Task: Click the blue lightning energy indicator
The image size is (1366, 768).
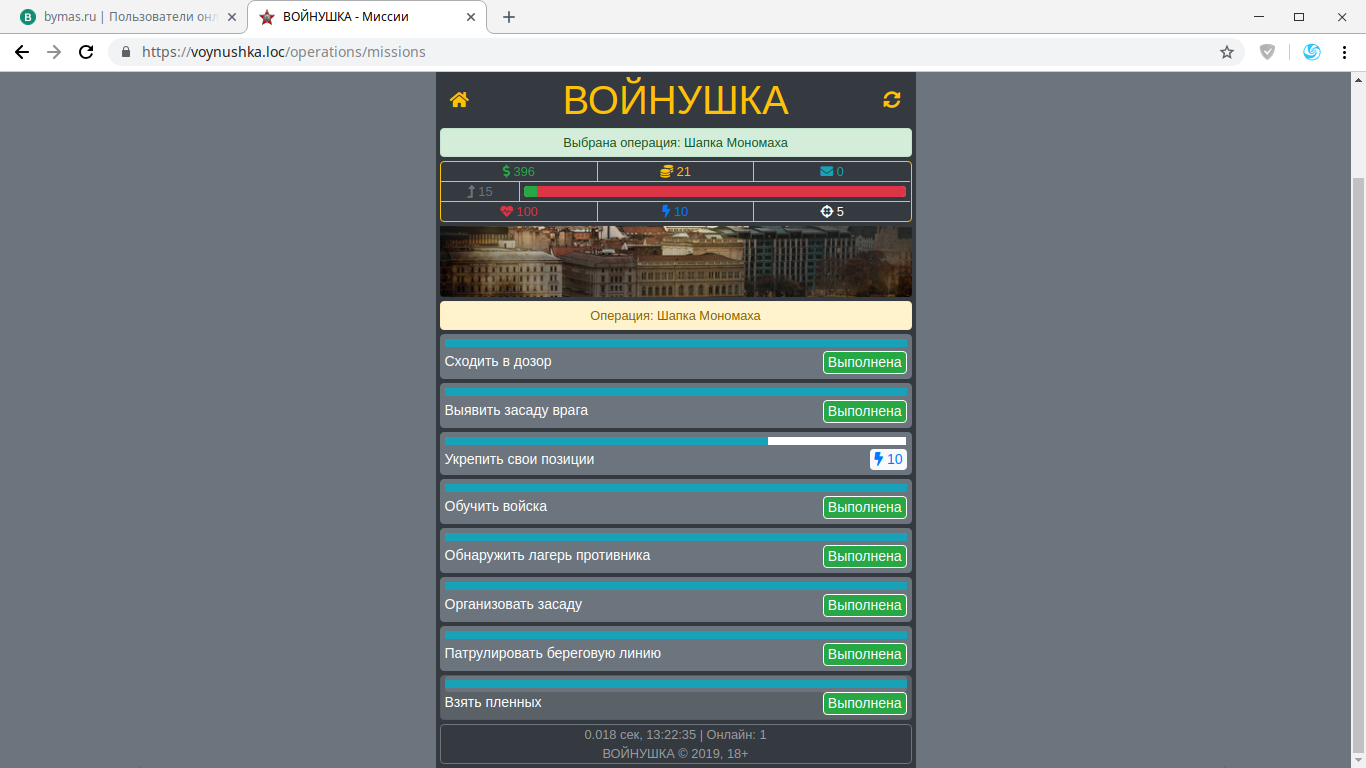Action: 675,211
